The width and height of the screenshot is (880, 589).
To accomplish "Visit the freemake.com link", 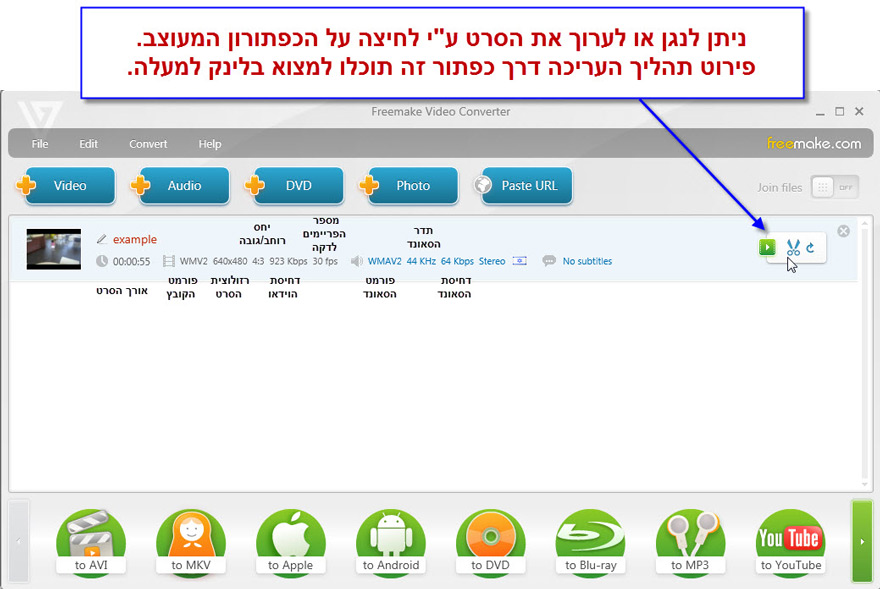I will pyautogui.click(x=814, y=144).
